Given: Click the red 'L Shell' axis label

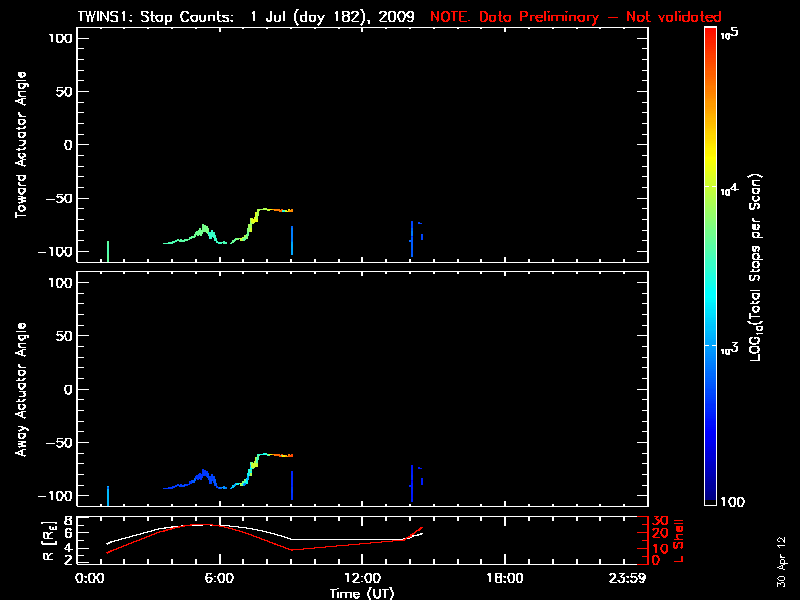Looking at the screenshot, I should coord(681,540).
